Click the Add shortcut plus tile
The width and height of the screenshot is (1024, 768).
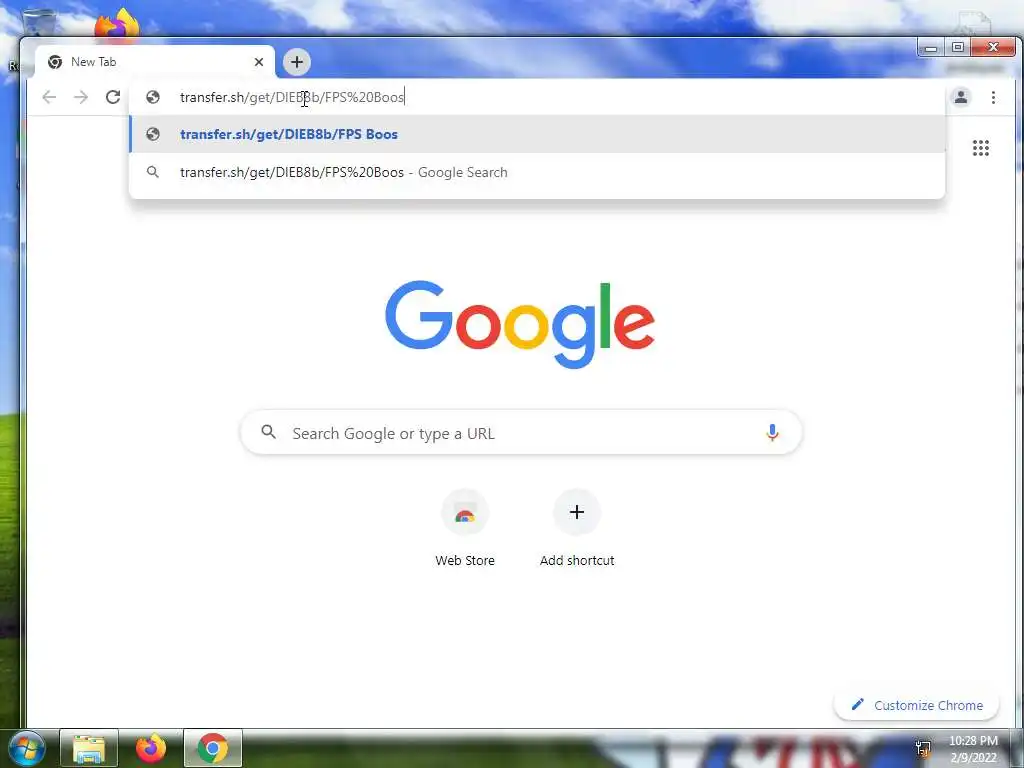(577, 513)
